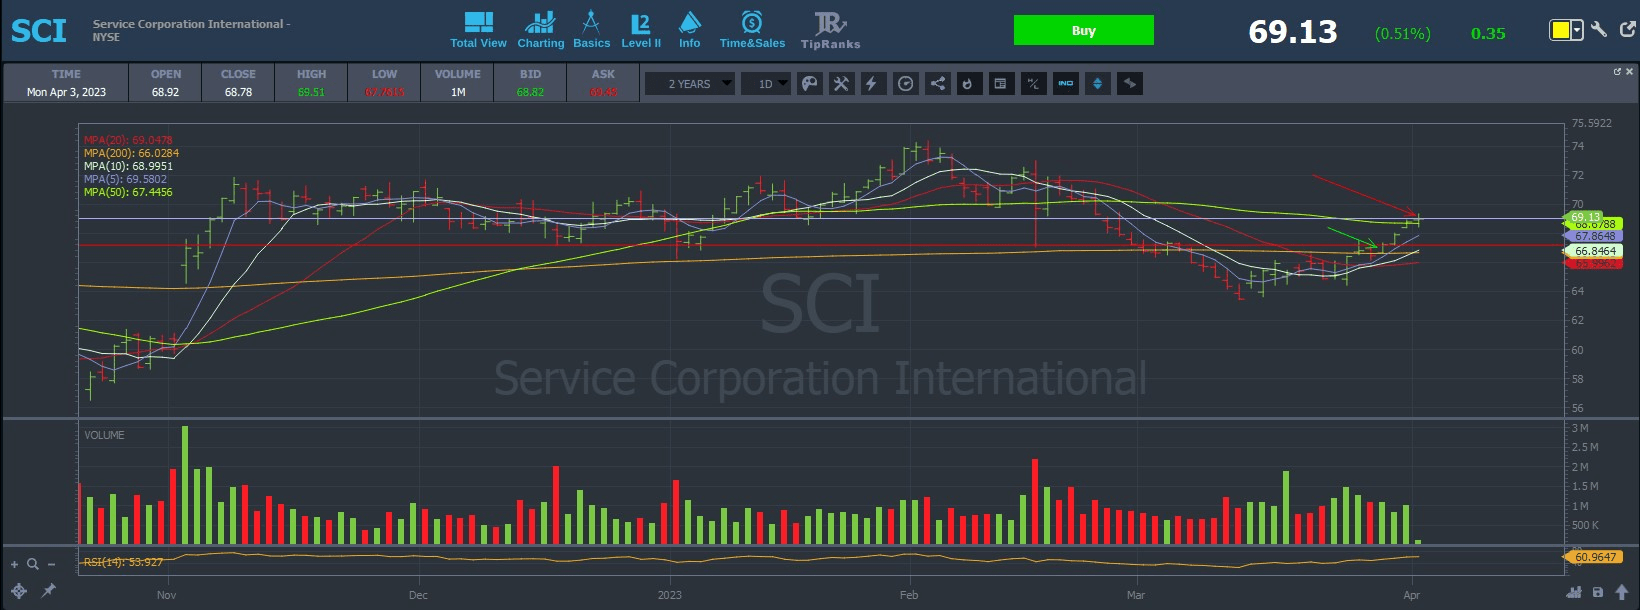Click the Mon Apr 3, 2023 date
The height and width of the screenshot is (610, 1640).
point(66,92)
